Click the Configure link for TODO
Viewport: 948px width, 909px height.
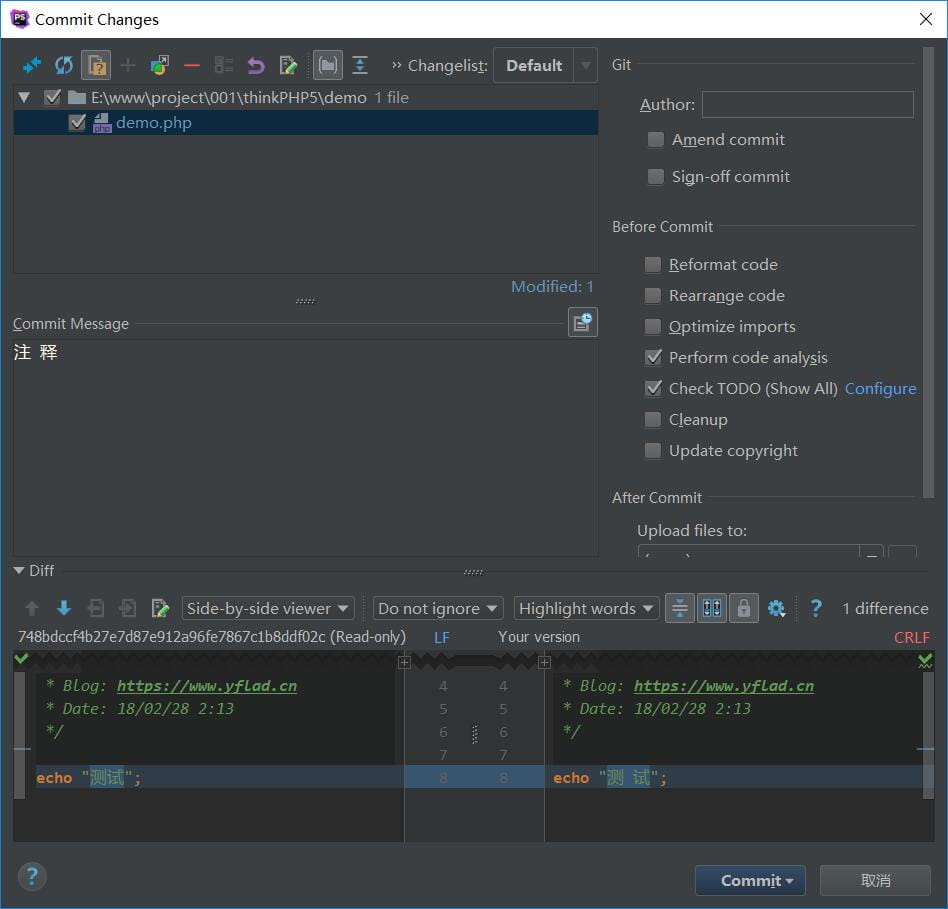[x=880, y=389]
